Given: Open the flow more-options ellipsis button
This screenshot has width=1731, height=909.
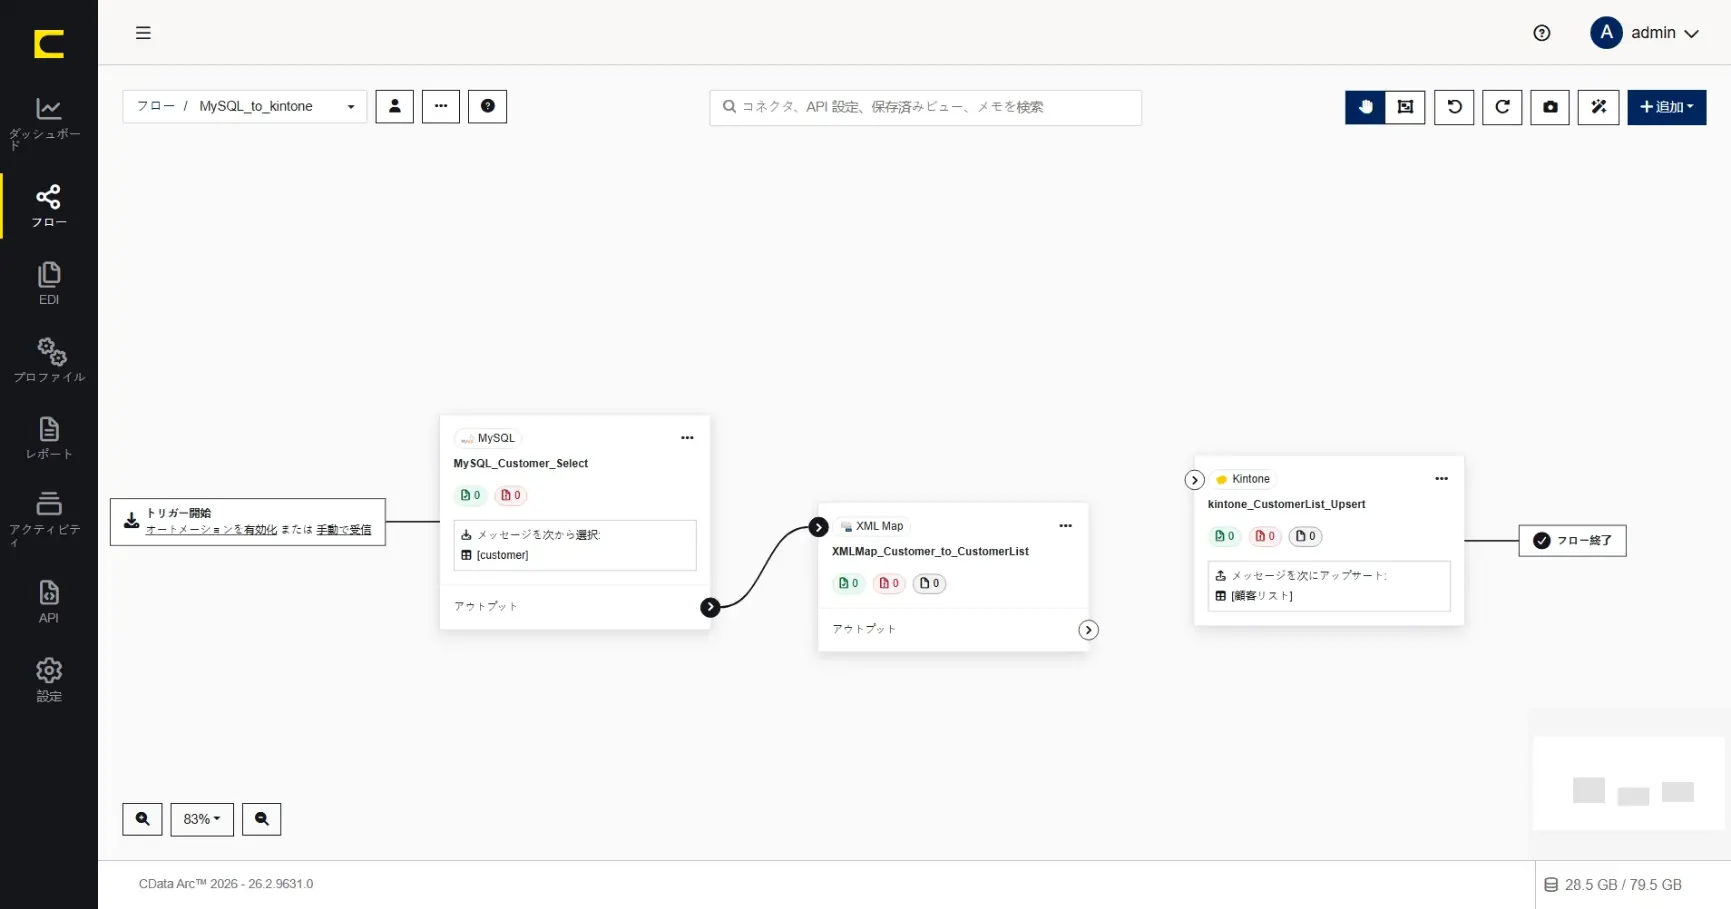Looking at the screenshot, I should pyautogui.click(x=441, y=107).
